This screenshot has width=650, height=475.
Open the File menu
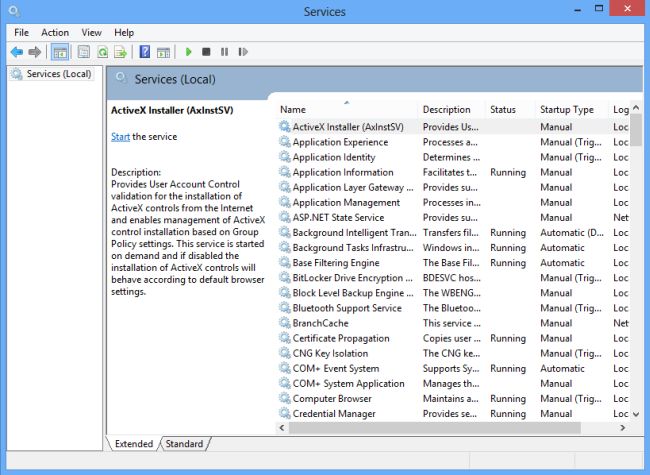point(22,32)
